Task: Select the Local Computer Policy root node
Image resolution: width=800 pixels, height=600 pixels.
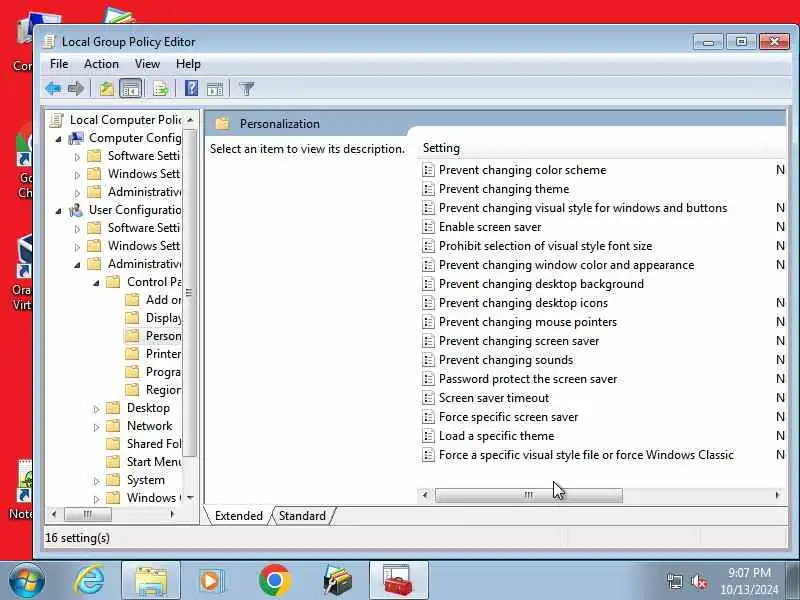Action: pos(116,119)
